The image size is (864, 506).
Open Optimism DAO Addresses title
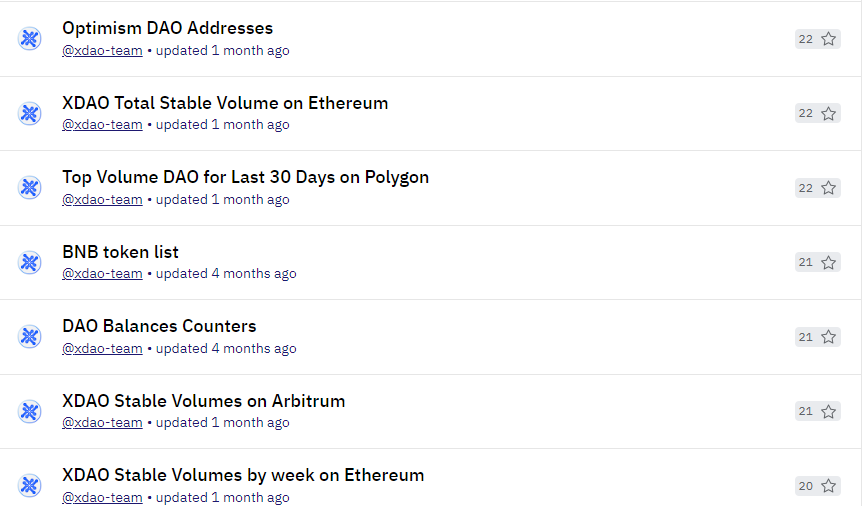[168, 28]
